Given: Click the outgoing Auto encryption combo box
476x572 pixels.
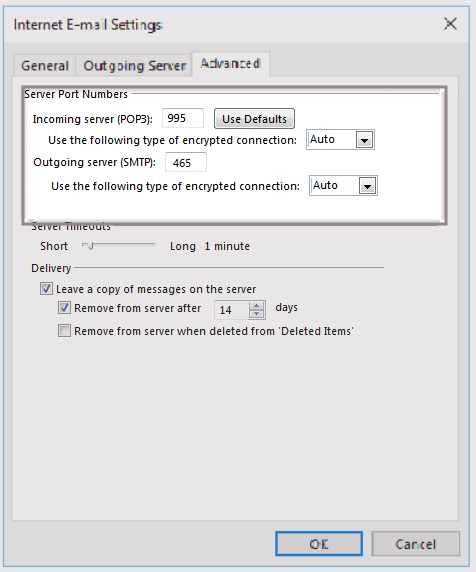Looking at the screenshot, I should [x=343, y=186].
